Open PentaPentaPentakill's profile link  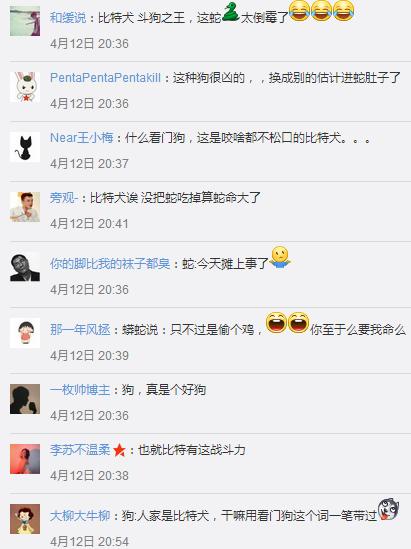(x=105, y=78)
